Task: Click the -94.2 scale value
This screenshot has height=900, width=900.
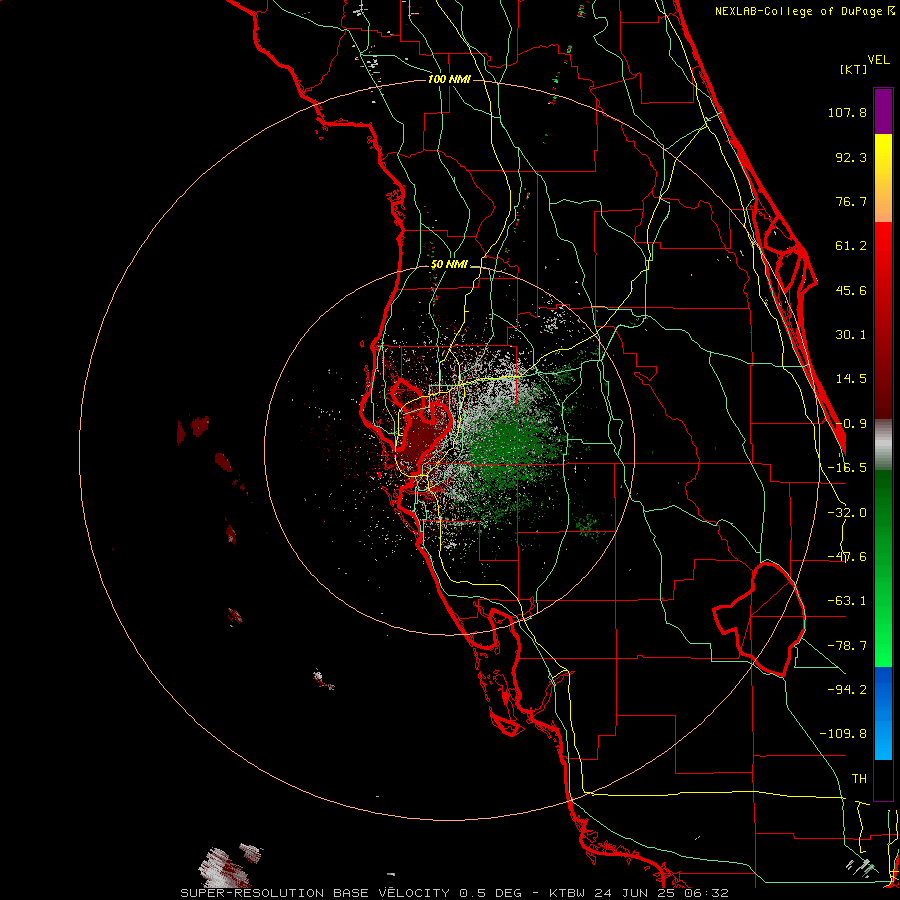Action: tap(847, 689)
